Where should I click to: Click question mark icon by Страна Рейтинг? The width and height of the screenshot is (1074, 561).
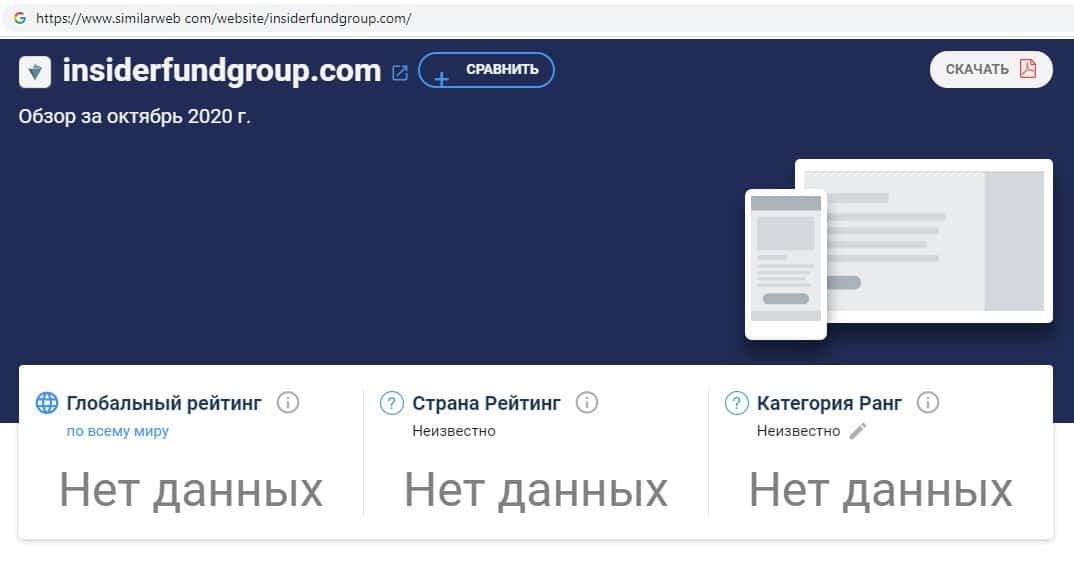click(x=391, y=403)
